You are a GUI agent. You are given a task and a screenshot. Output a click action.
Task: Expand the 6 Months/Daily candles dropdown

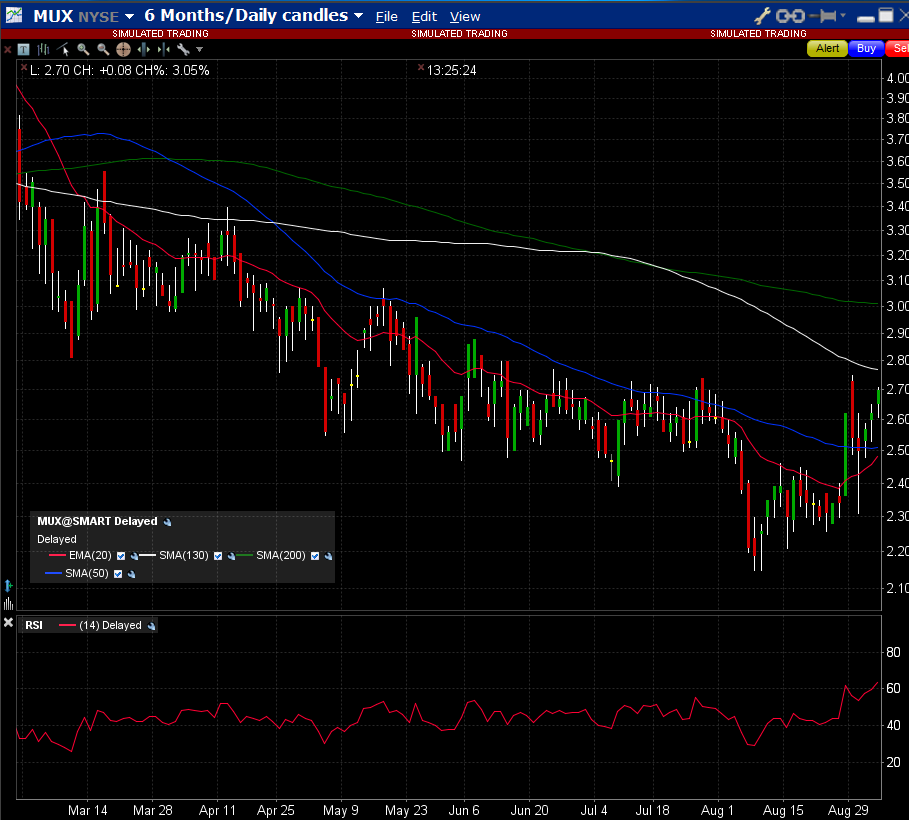point(358,16)
